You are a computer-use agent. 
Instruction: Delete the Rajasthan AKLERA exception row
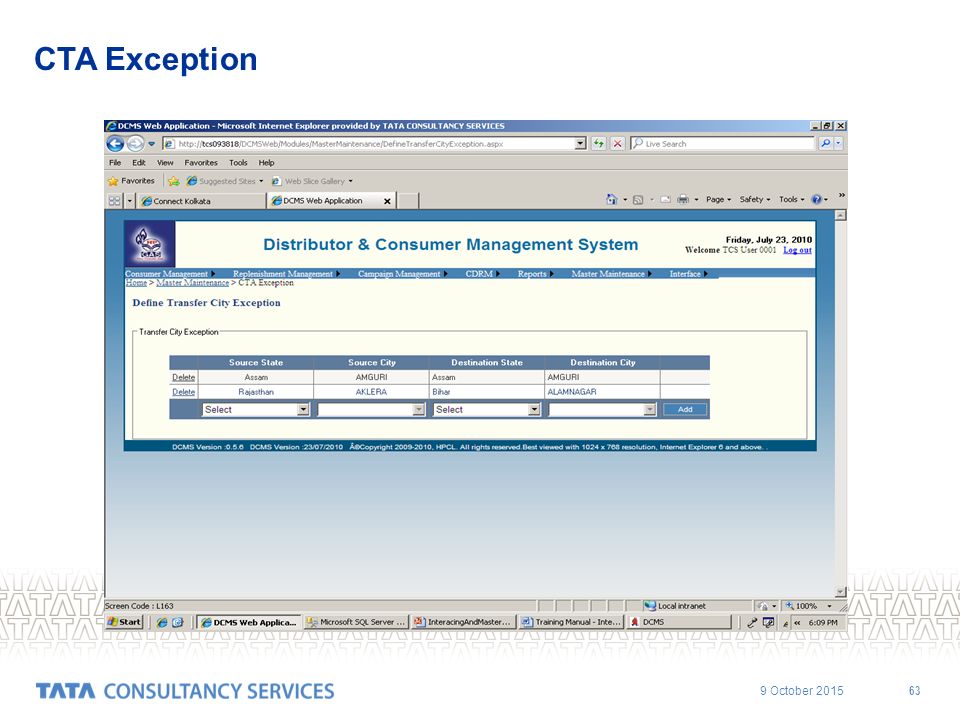pos(184,392)
